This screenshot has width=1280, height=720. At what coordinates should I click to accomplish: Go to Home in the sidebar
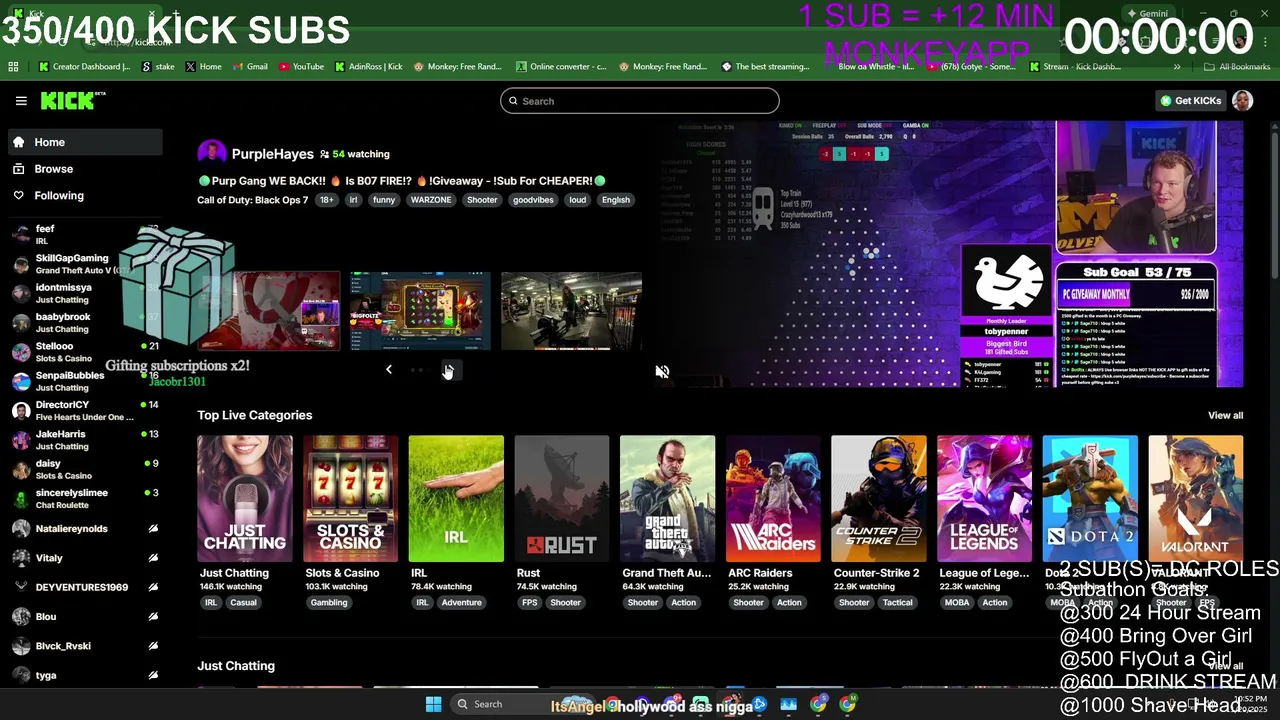click(84, 142)
